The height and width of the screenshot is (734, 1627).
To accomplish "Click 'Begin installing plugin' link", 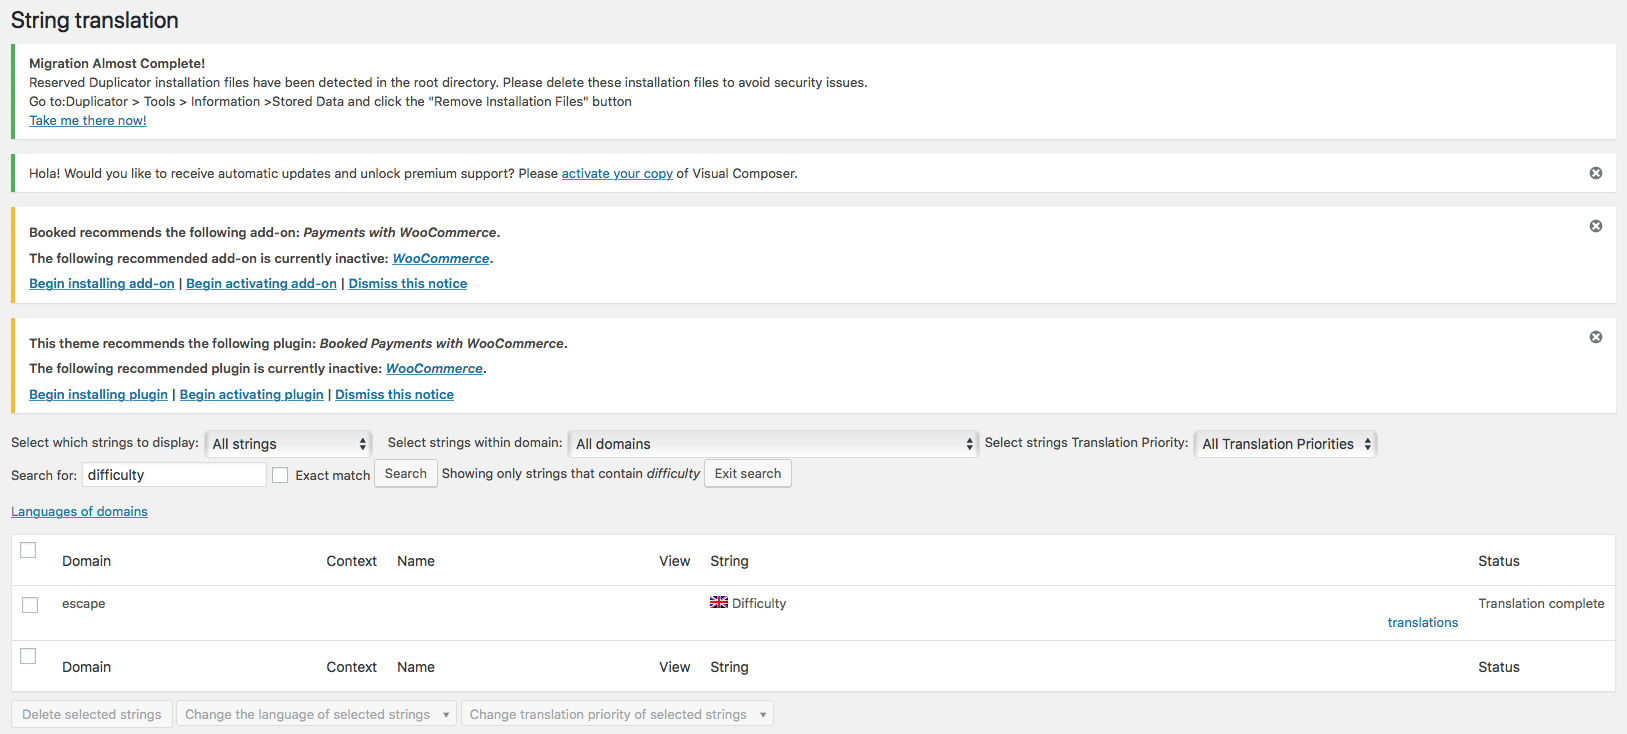I will 98,394.
